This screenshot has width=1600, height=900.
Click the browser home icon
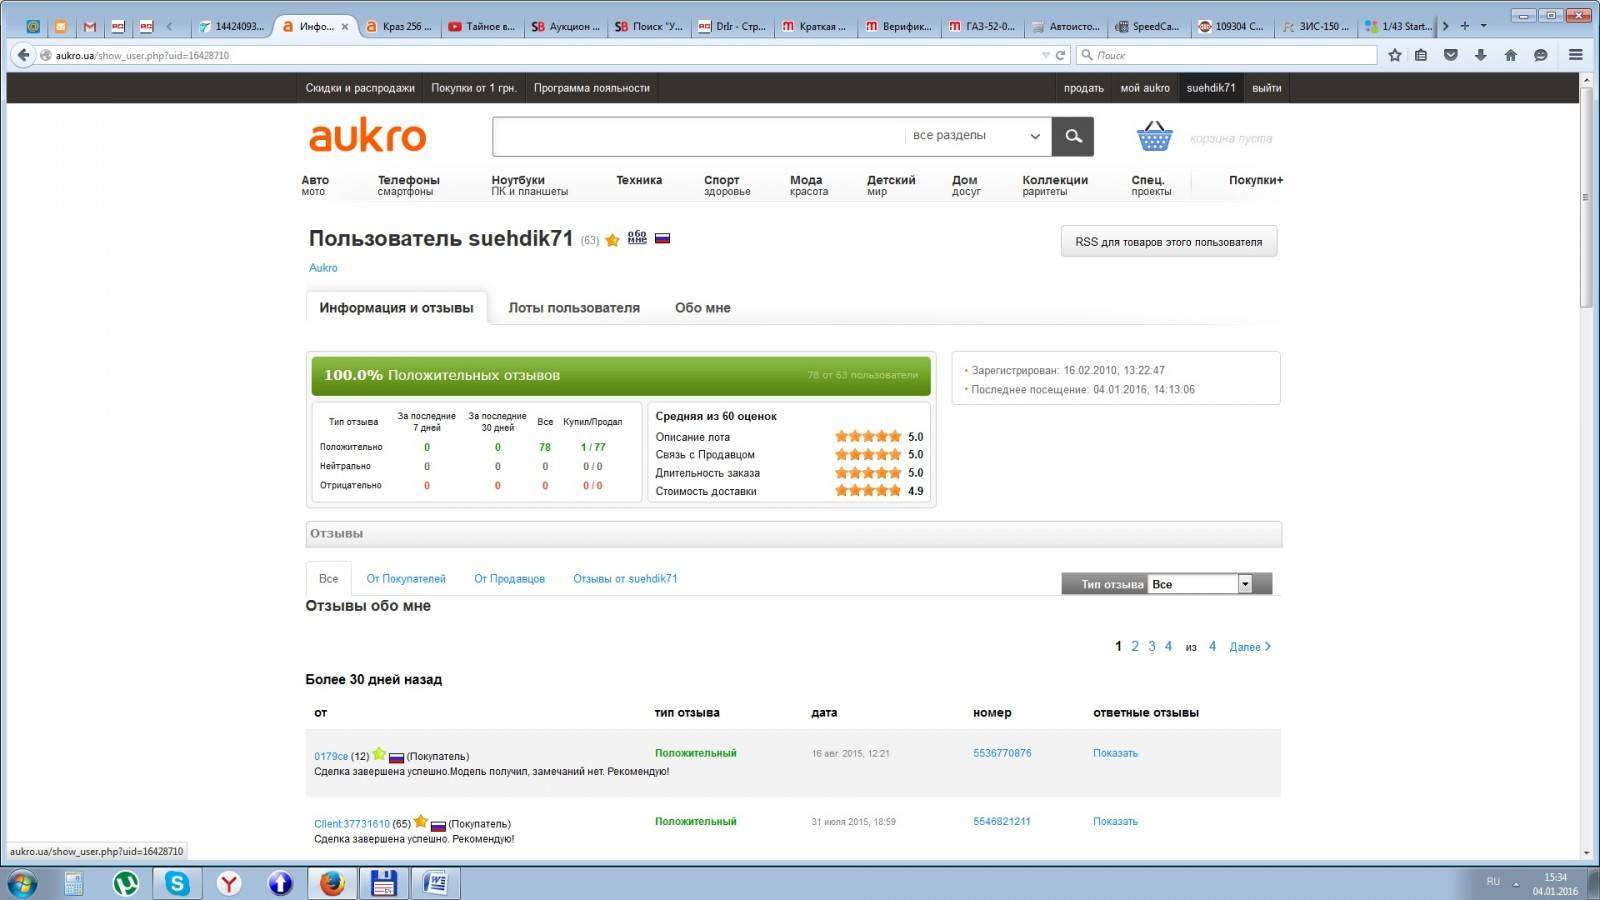tap(1510, 55)
